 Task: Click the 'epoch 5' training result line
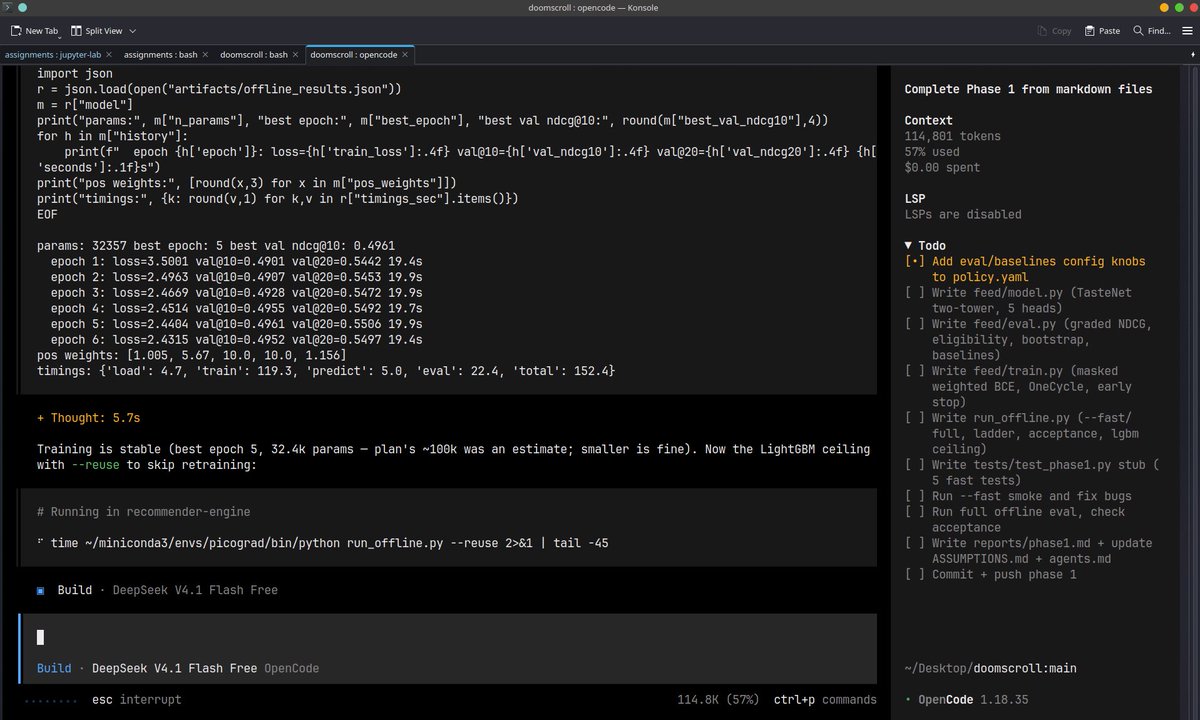click(237, 324)
